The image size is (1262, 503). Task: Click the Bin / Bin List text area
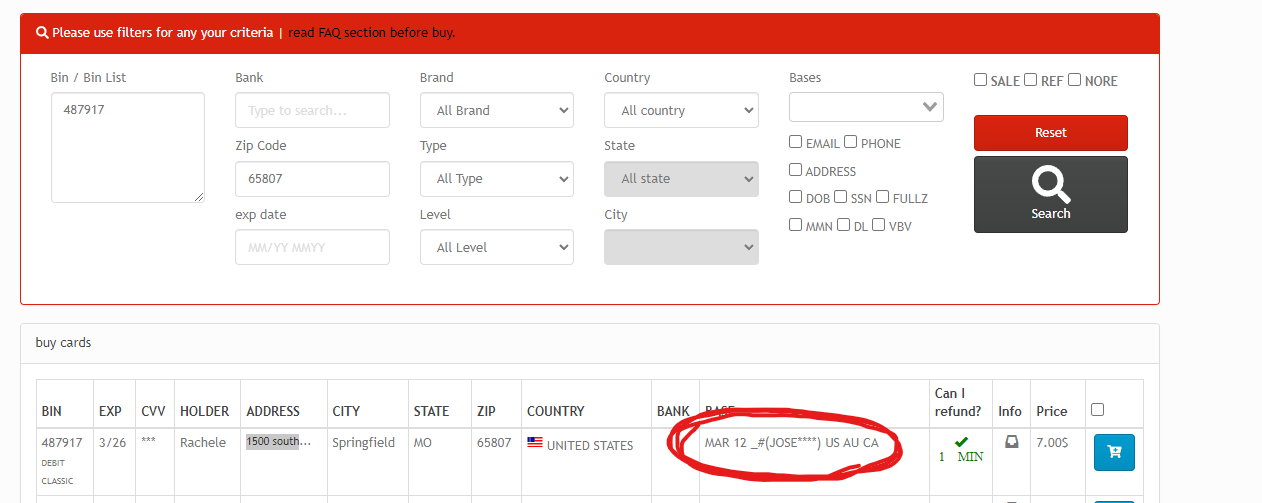coord(128,147)
